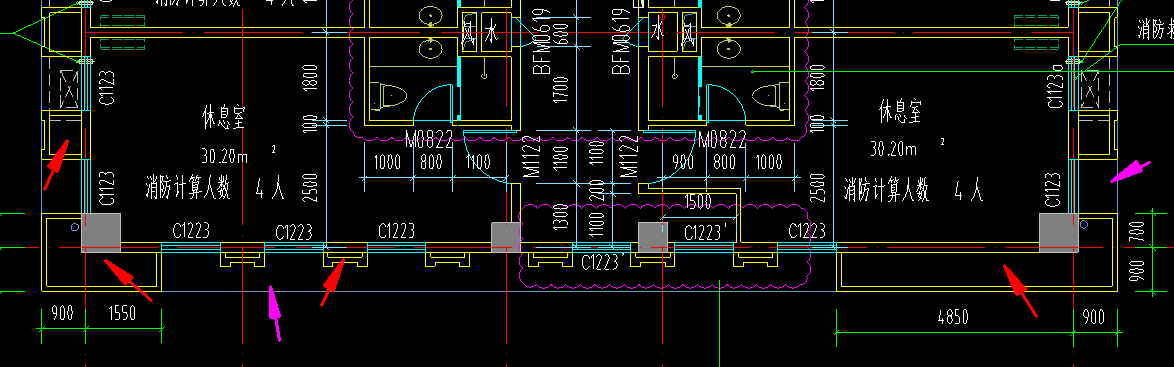This screenshot has height=367, width=1174.
Task: Pick the '1550' dimension text
Action: [121, 313]
